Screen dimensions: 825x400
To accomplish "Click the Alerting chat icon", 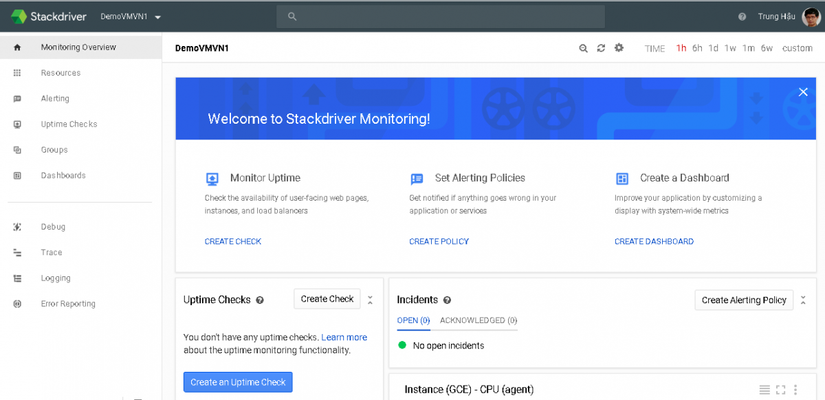I will coord(17,98).
